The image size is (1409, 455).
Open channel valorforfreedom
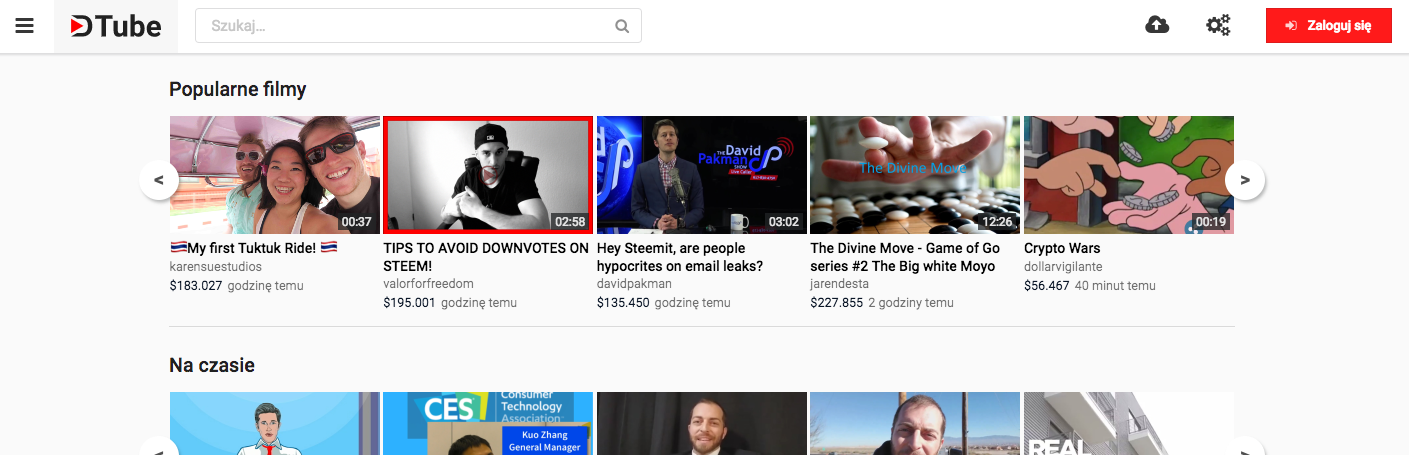point(428,284)
